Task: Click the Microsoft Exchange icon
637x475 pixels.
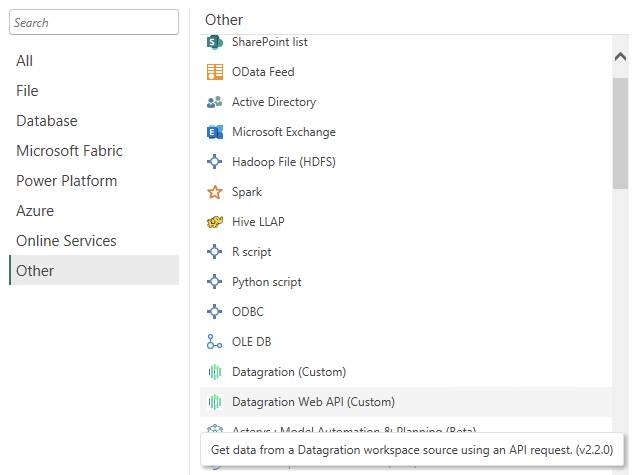Action: [x=214, y=132]
